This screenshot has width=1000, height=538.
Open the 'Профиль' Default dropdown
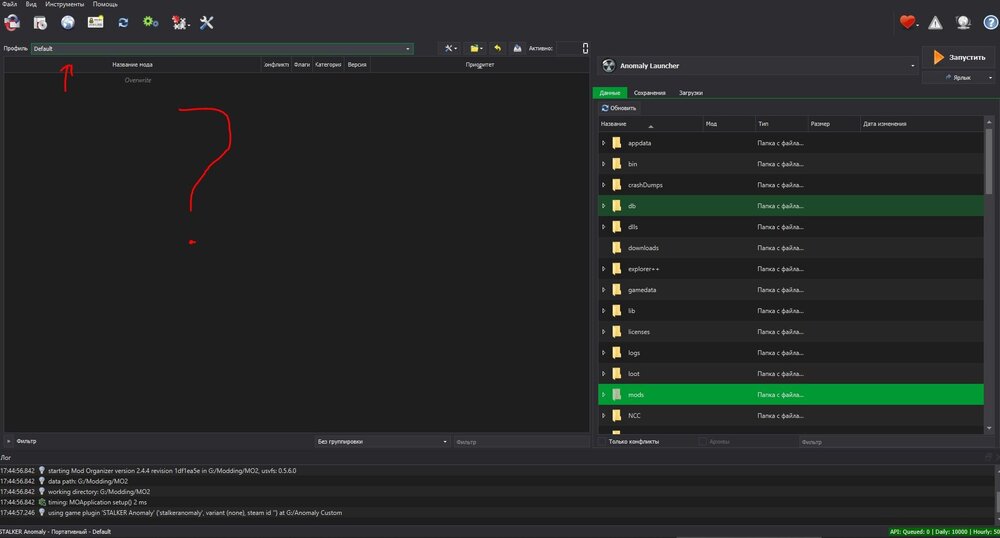point(222,48)
